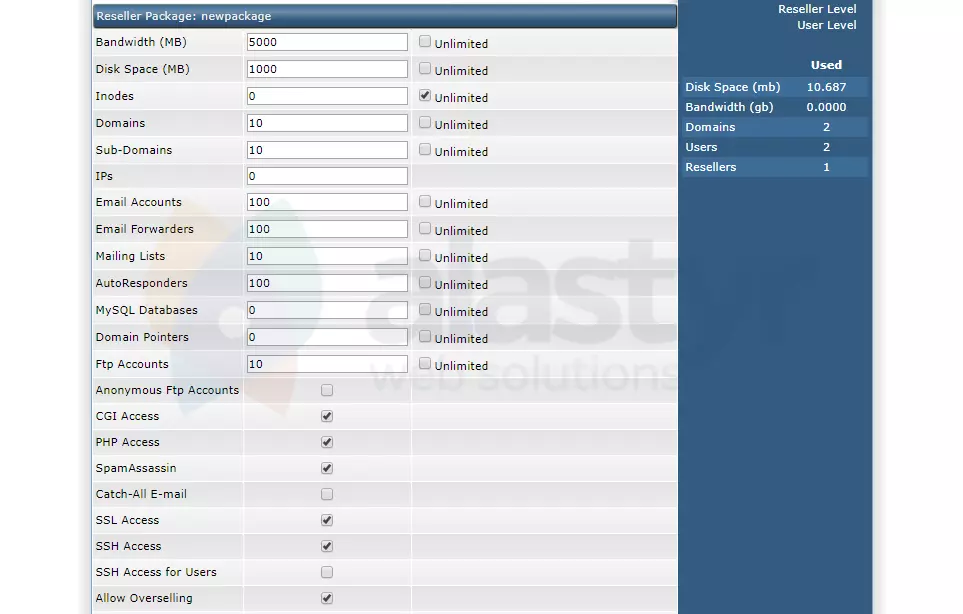Image resolution: width=963 pixels, height=614 pixels.
Task: Focus the Inodes value field
Action: point(327,96)
